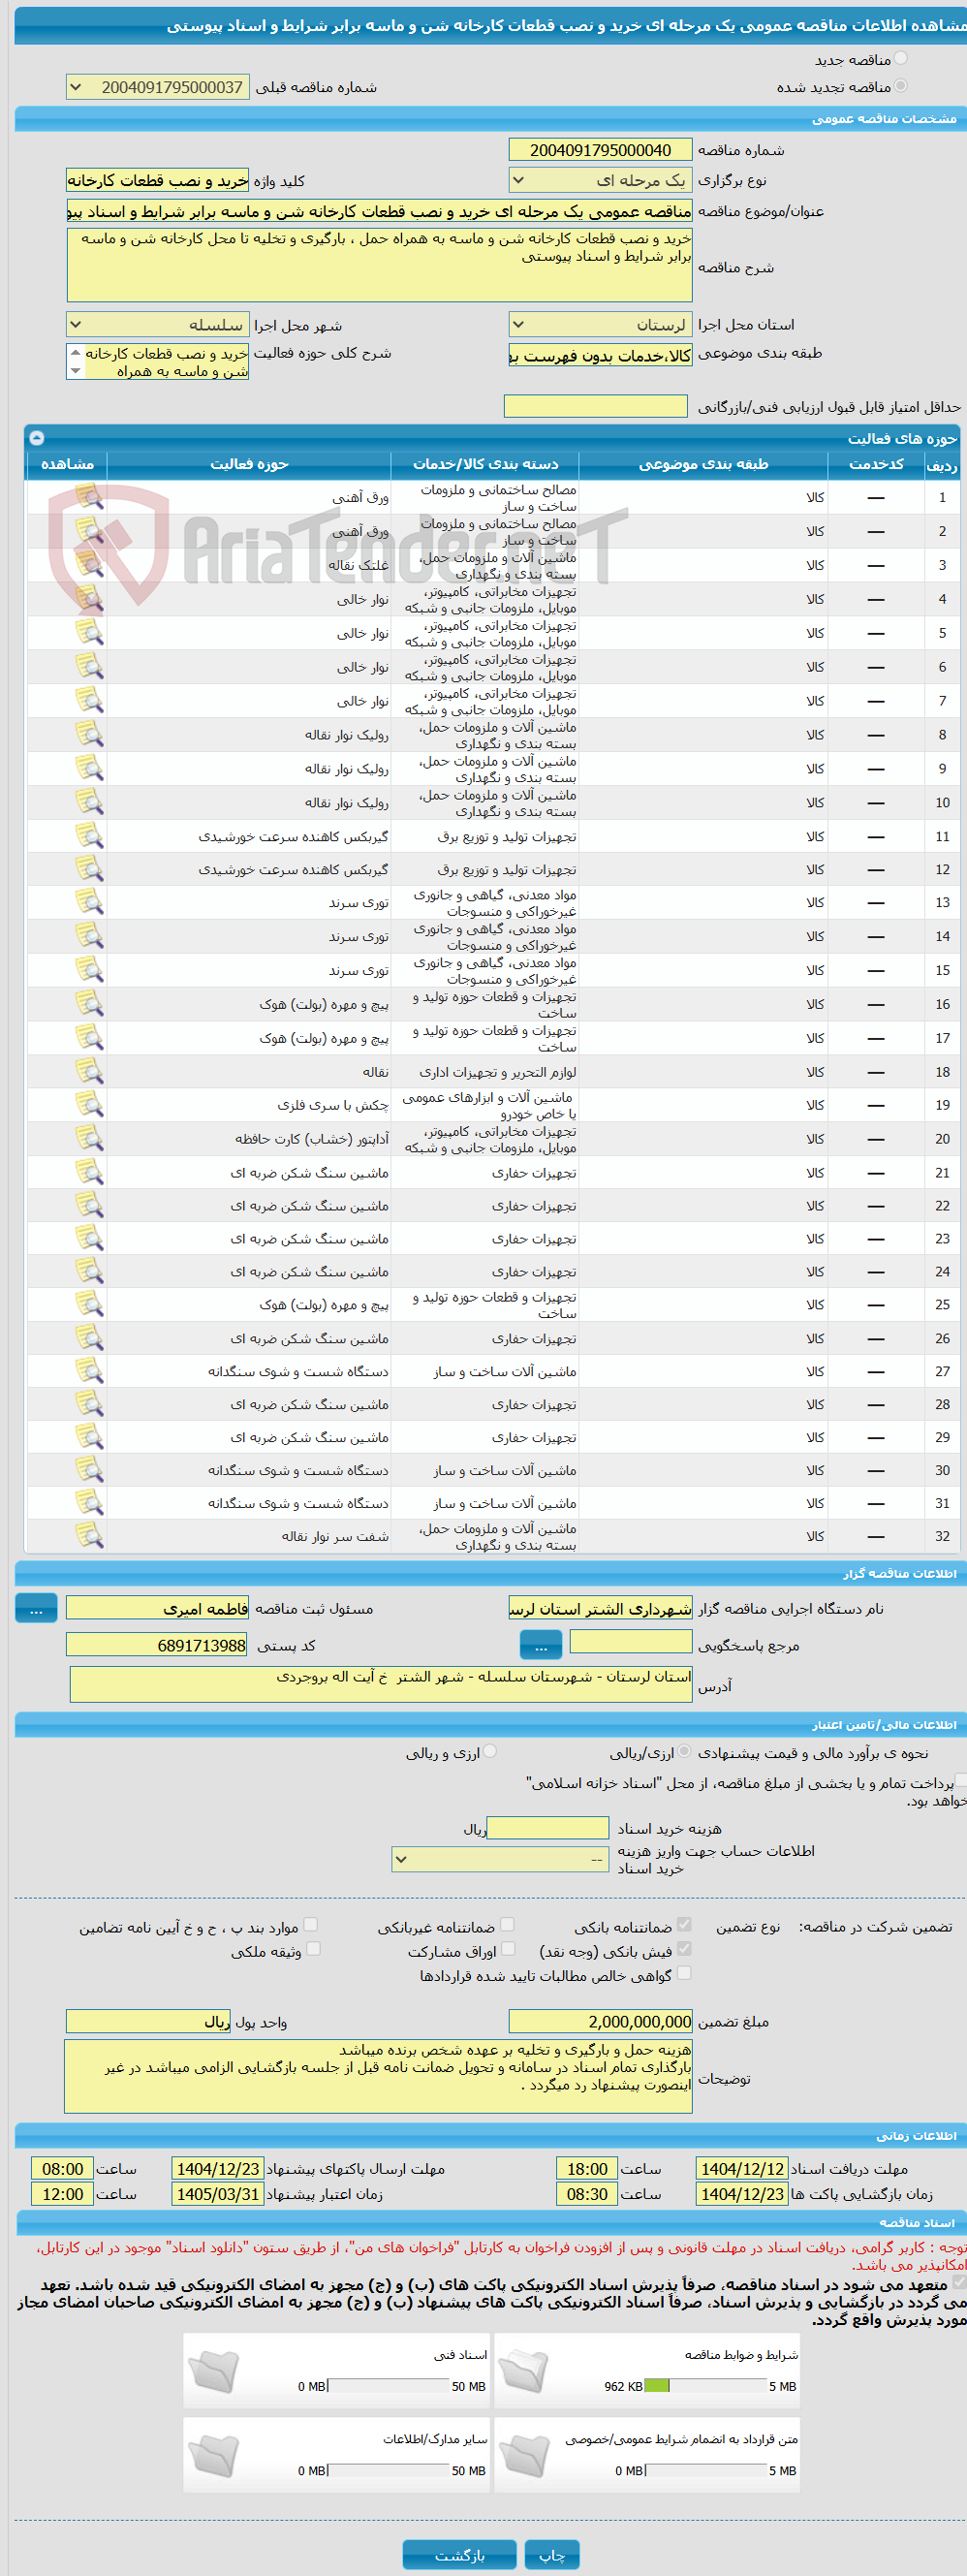This screenshot has width=967, height=2576.
Task: View details icon of row 21
Action: (x=89, y=1173)
